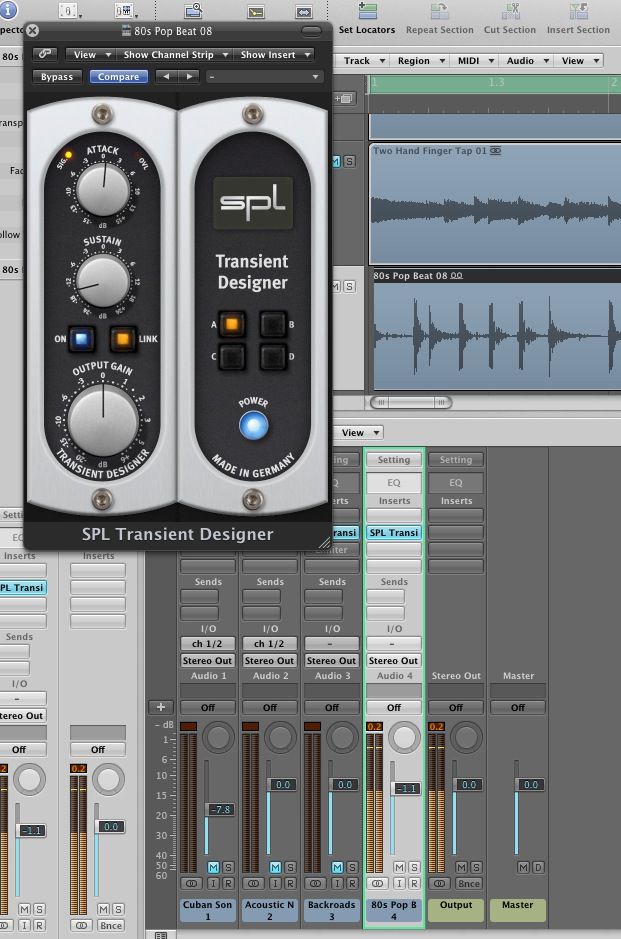The height and width of the screenshot is (939, 621).
Task: Click the chain link icon in plug-in header
Action: 45,54
